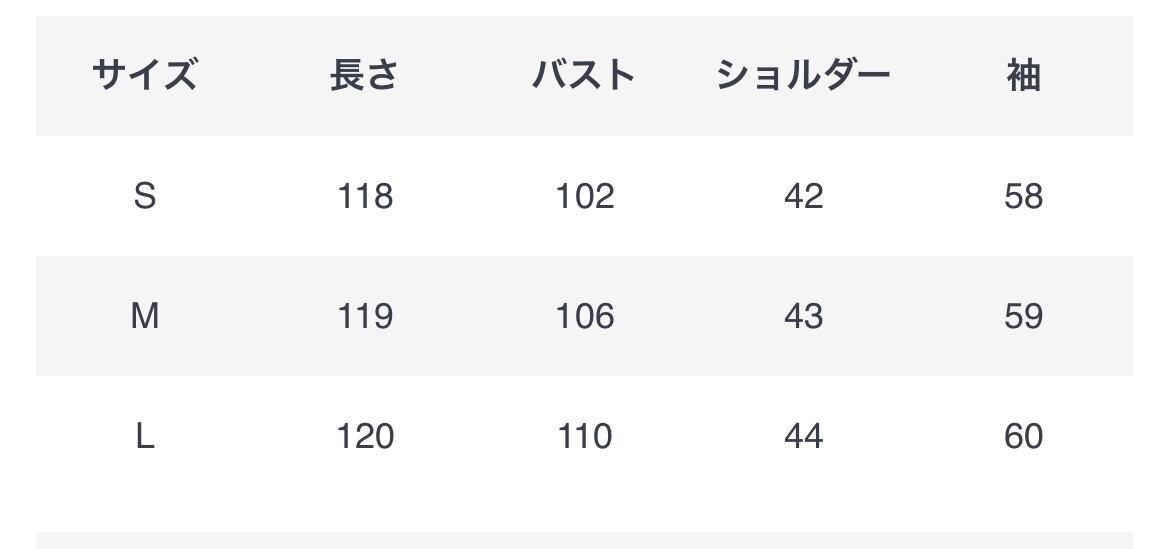The width and height of the screenshot is (1170, 549).
Task: Click the ショルダー column header
Action: click(803, 75)
